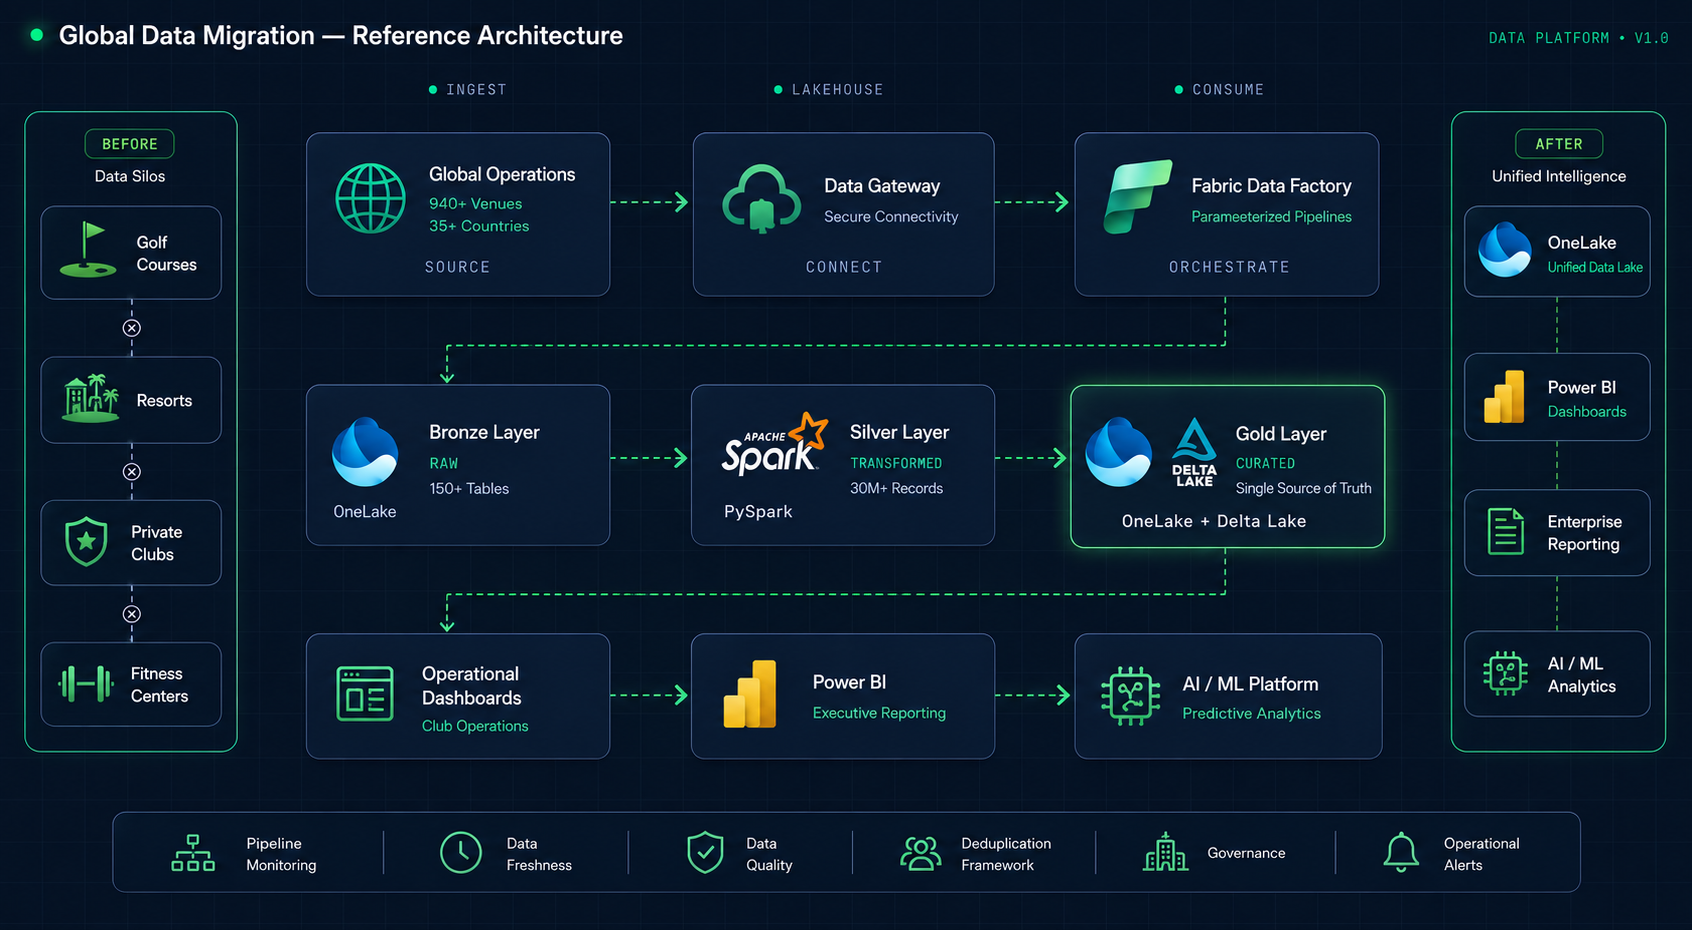This screenshot has width=1692, height=930.
Task: Click the Governance building icon
Action: (x=1165, y=852)
